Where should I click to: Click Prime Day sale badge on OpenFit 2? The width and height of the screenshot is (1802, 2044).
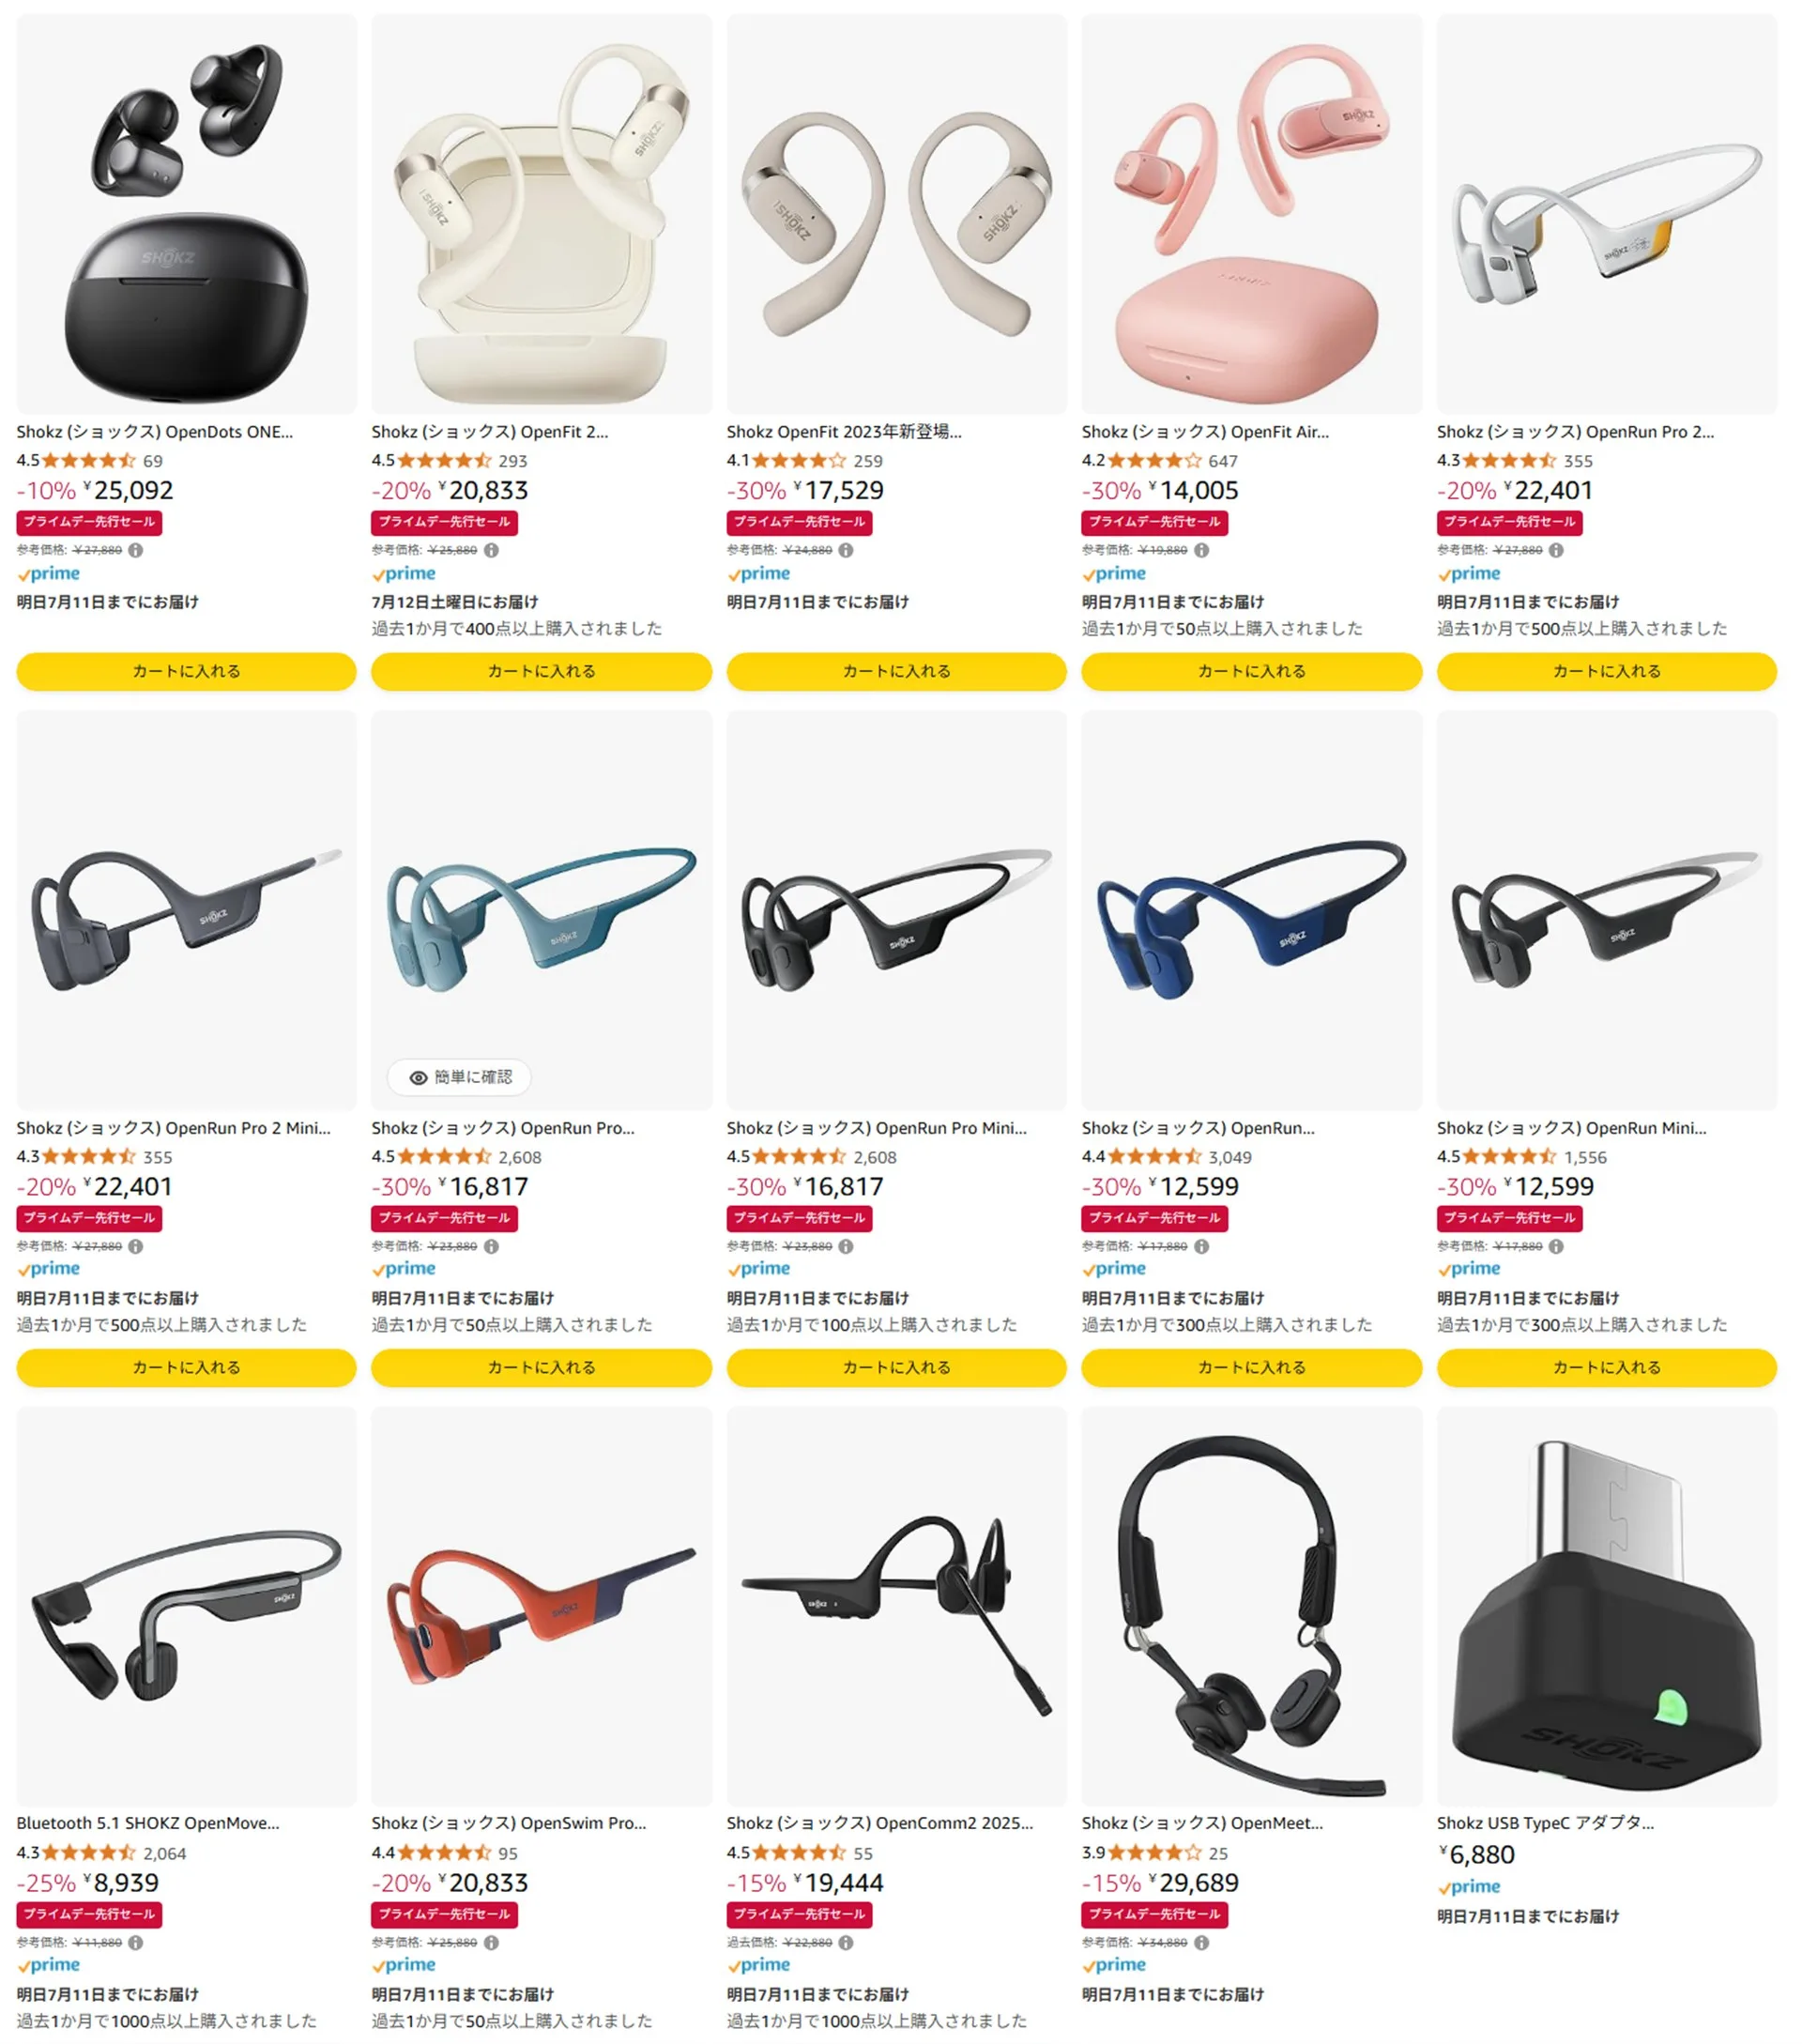point(444,522)
